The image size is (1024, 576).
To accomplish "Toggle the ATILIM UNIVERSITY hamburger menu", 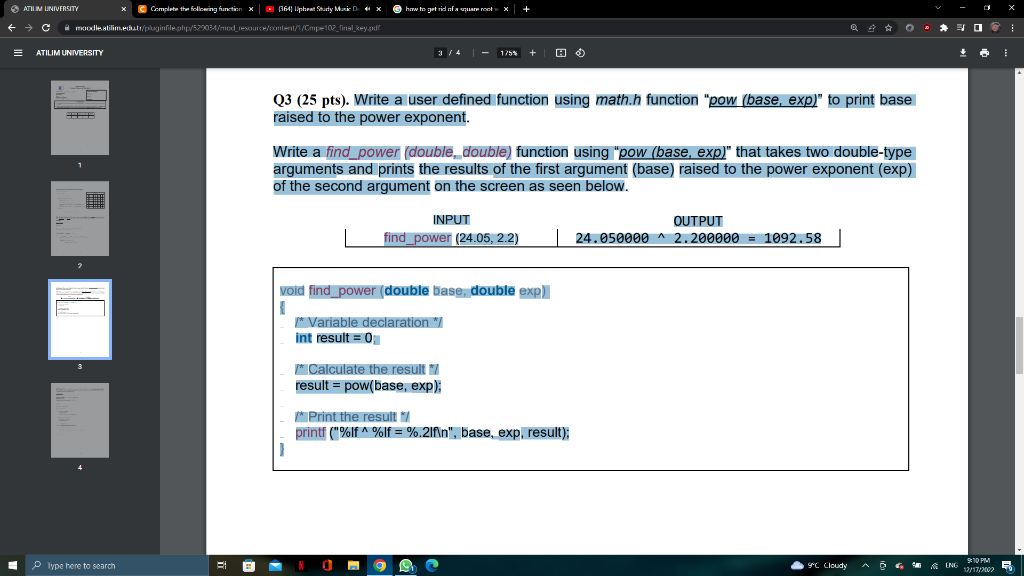I will click(x=18, y=55).
